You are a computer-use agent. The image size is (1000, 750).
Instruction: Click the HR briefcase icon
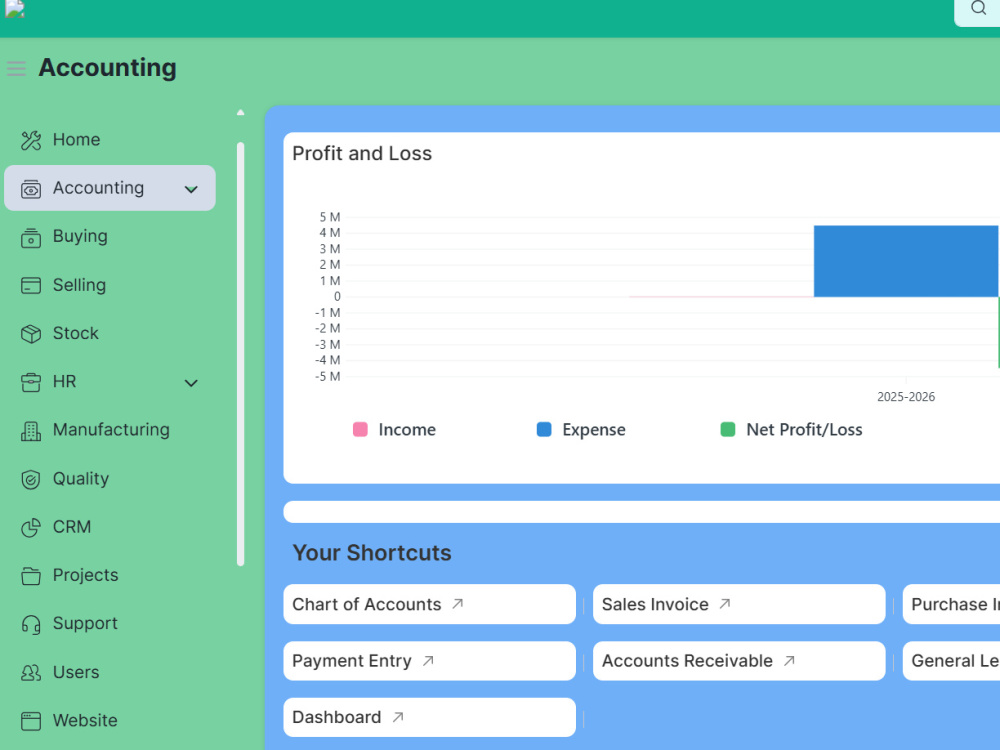click(x=31, y=382)
